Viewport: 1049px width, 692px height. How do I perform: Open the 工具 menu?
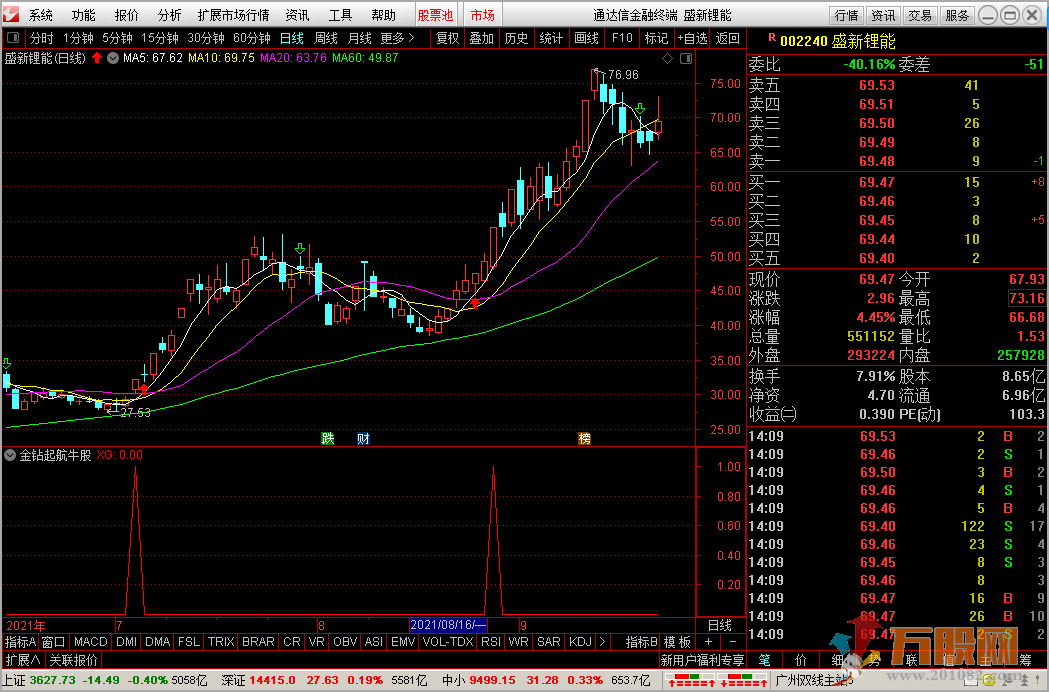point(340,15)
